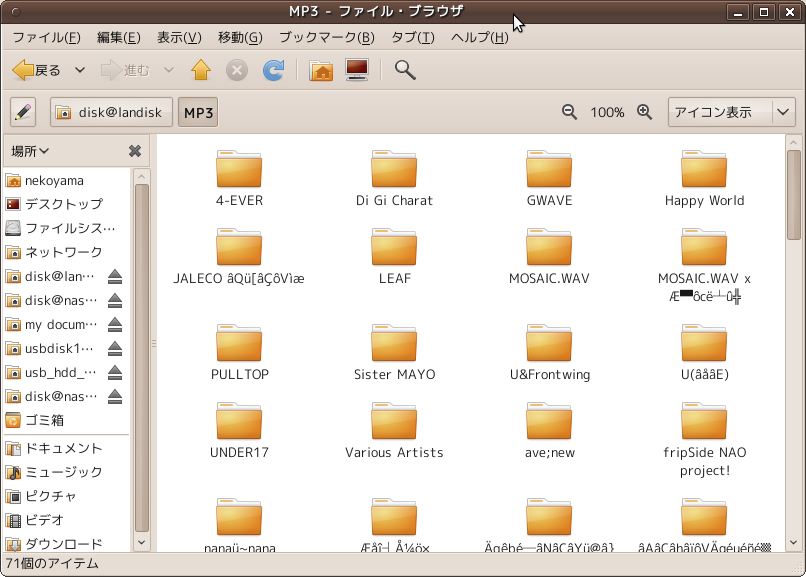Select the Various Artists folder
This screenshot has height=577, width=806.
pos(394,421)
